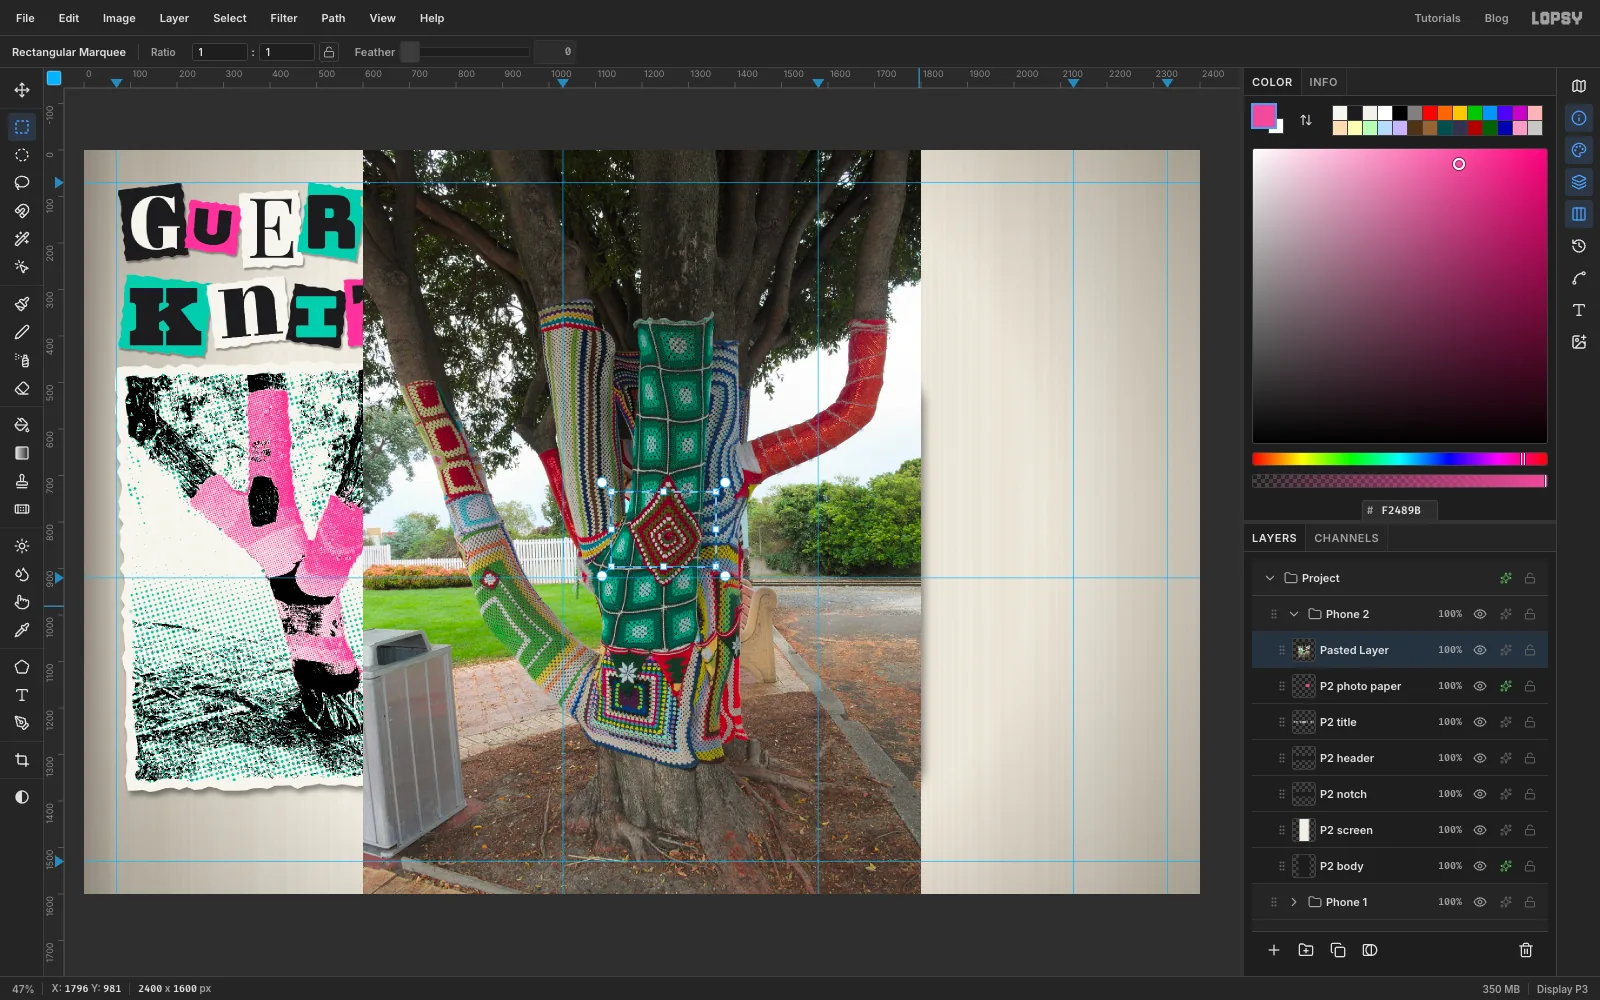Swap foreground and background colors
Image resolution: width=1600 pixels, height=1000 pixels.
1306,120
